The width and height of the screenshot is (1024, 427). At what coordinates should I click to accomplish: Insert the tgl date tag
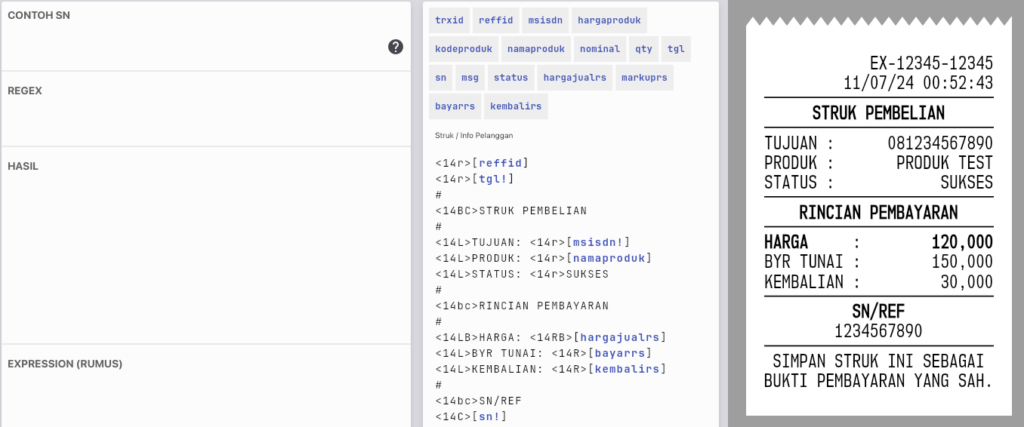pyautogui.click(x=676, y=49)
